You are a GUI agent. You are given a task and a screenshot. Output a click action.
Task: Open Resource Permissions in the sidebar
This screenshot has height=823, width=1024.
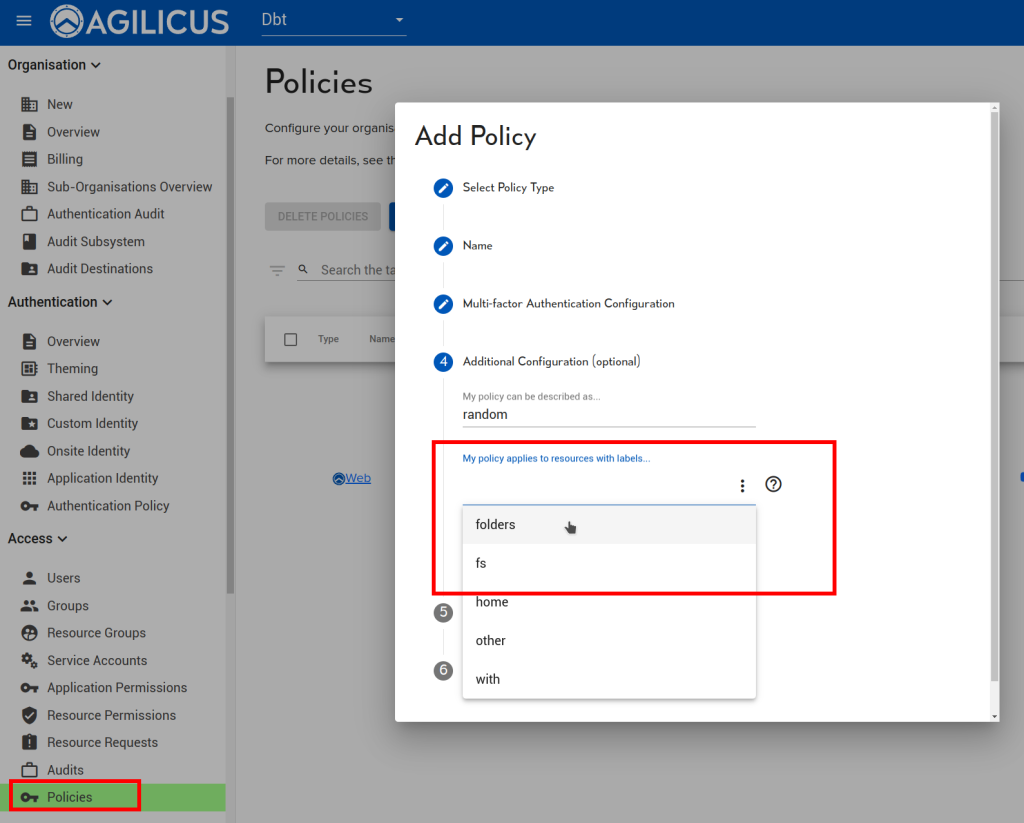[x=111, y=715]
